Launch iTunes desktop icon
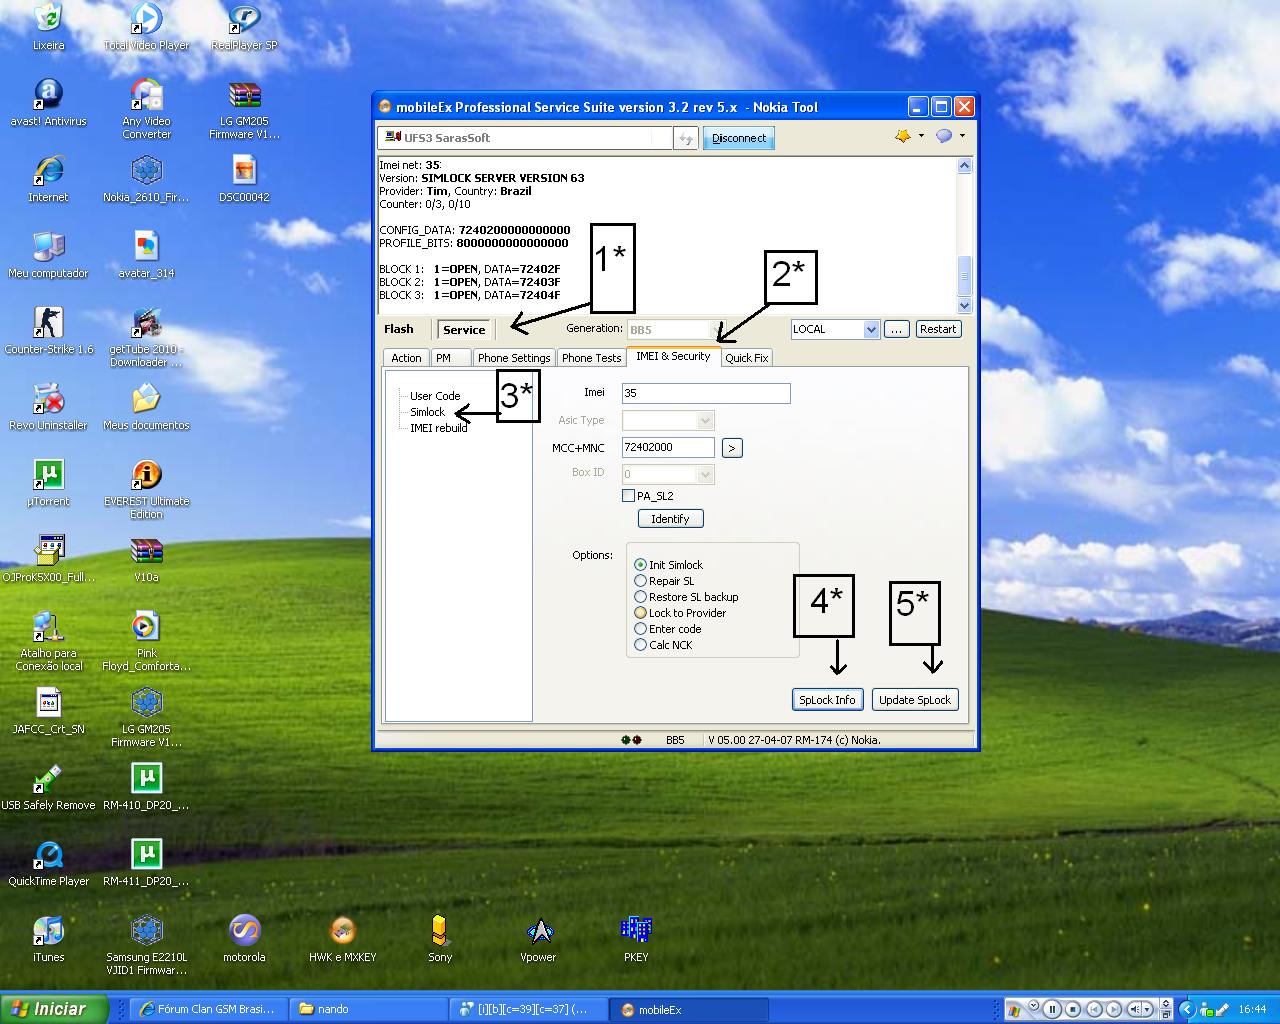Screen dimensions: 1280x1024 coord(48,939)
